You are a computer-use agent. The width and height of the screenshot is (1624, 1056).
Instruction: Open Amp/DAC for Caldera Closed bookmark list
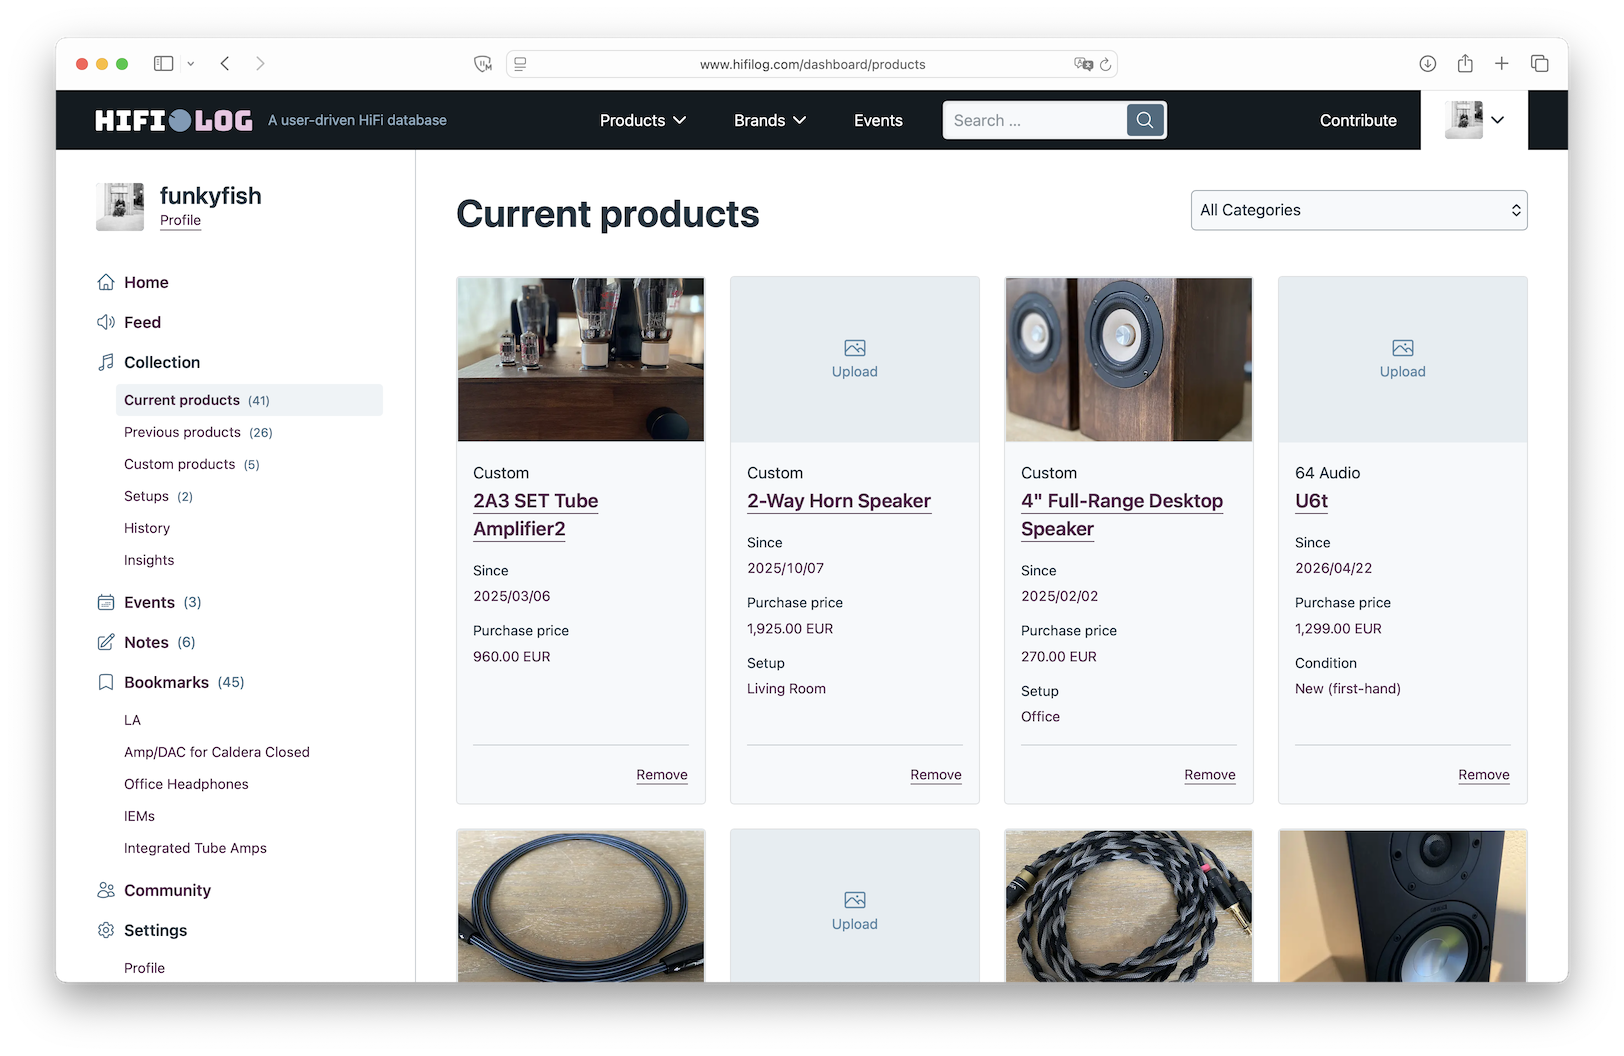click(217, 752)
